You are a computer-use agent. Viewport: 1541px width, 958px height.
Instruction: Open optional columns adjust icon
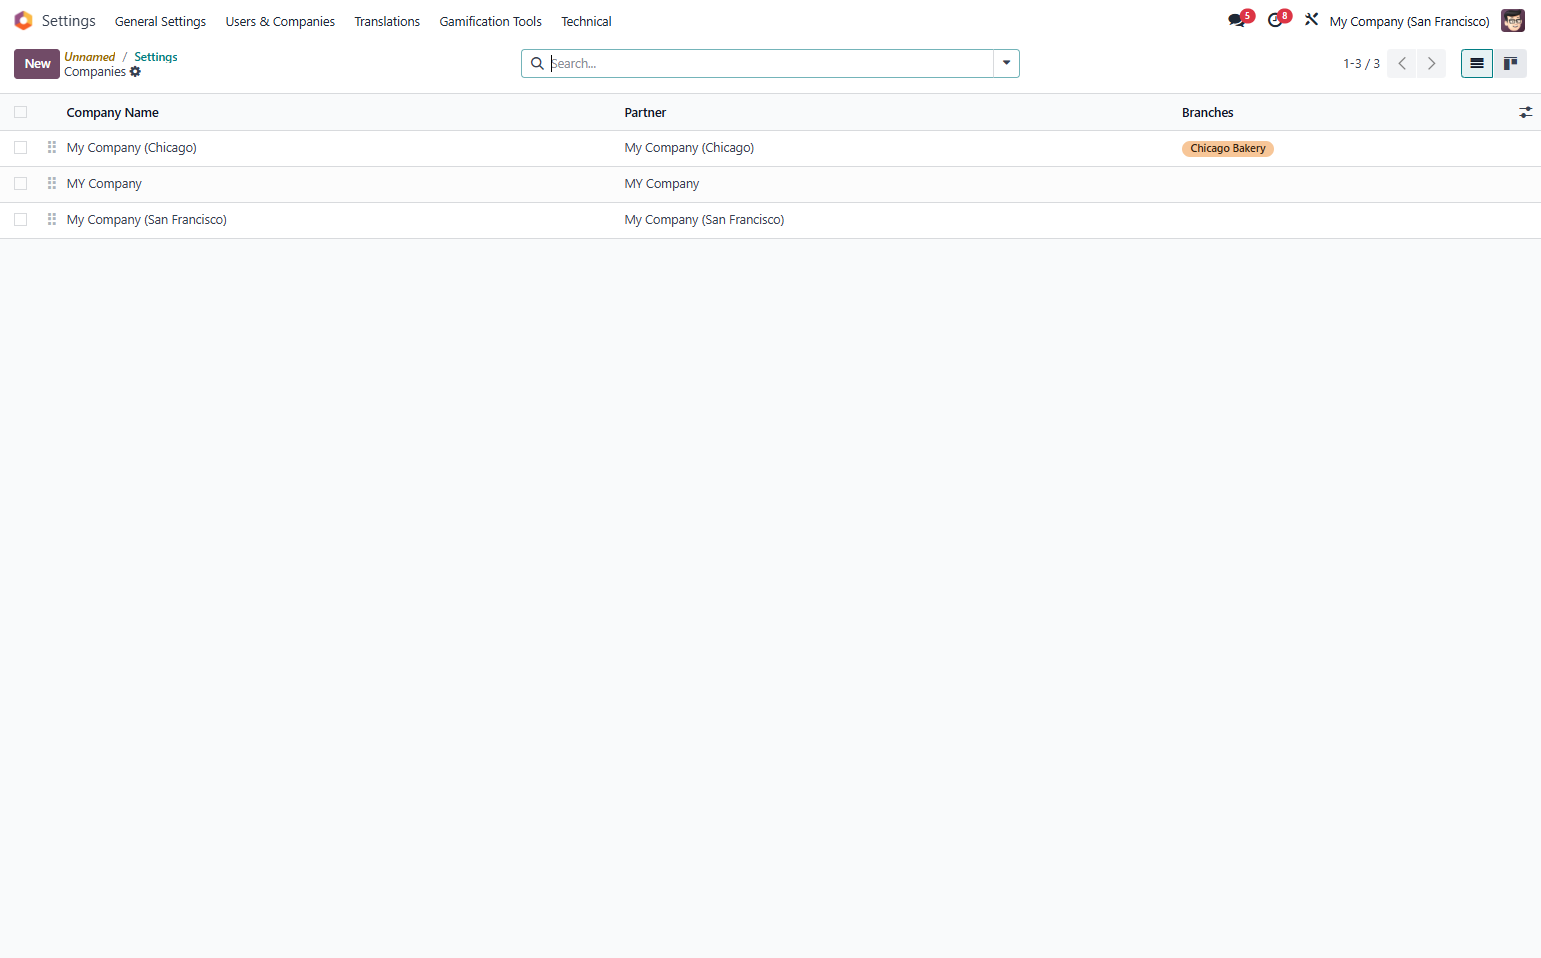(x=1525, y=113)
